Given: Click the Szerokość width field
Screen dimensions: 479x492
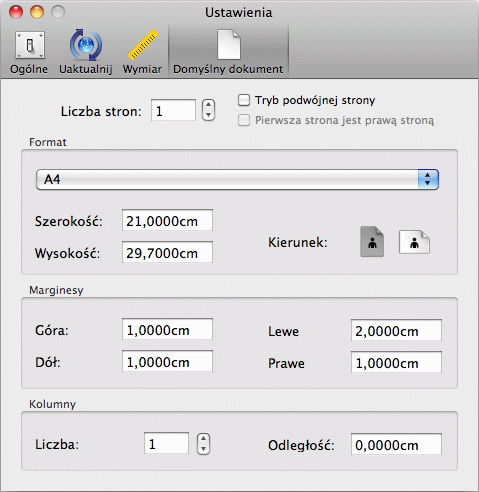Looking at the screenshot, I should [167, 220].
